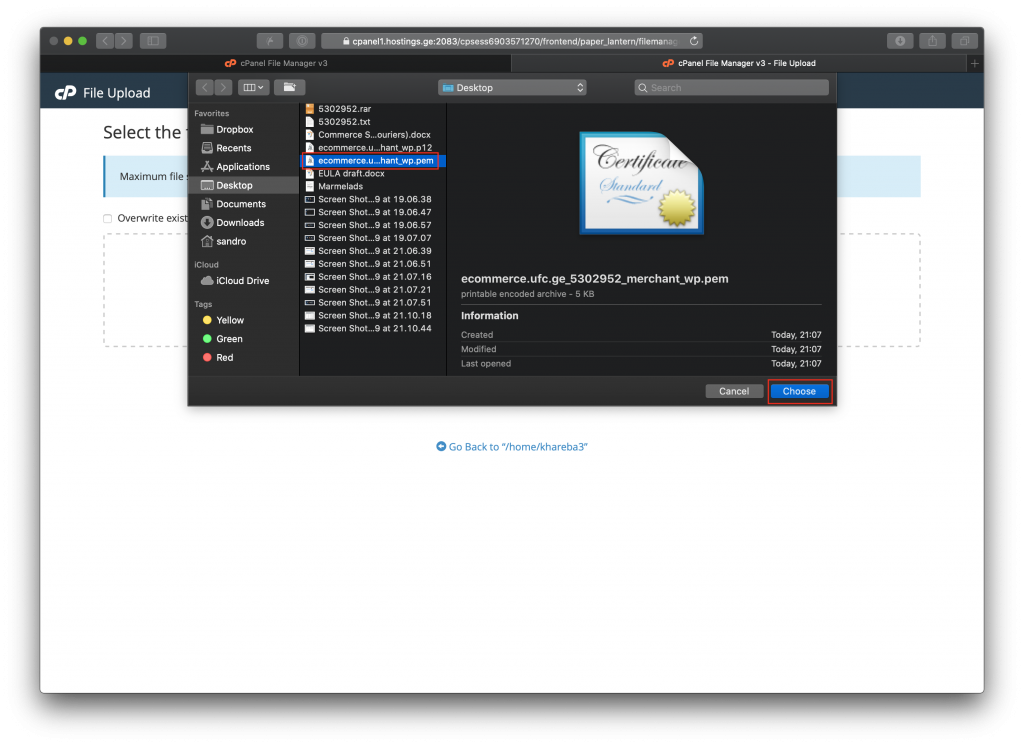This screenshot has height=746, width=1024.
Task: Toggle Safari's sidebar icon
Action: [x=153, y=41]
